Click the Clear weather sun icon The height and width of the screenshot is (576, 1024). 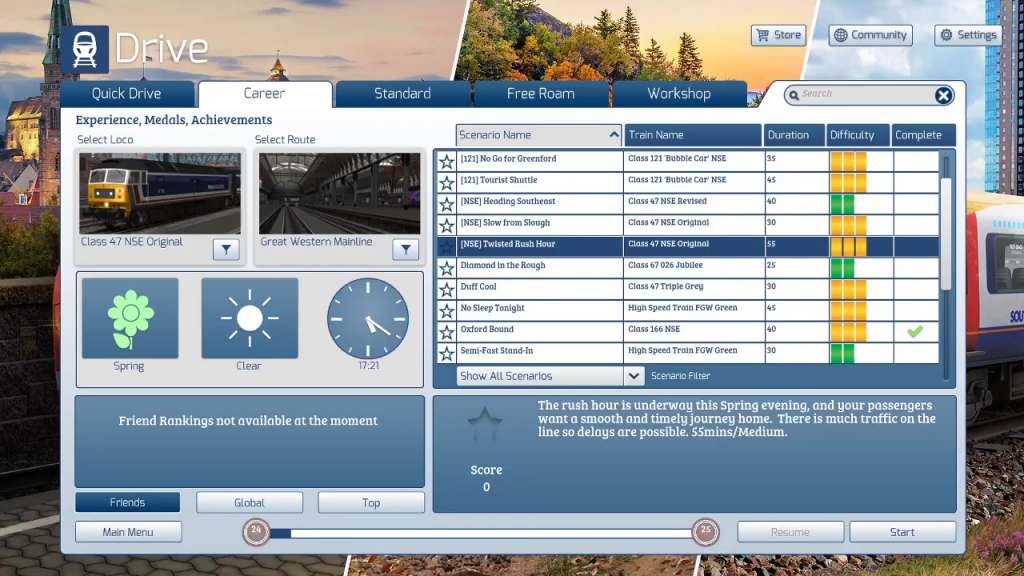pos(249,318)
